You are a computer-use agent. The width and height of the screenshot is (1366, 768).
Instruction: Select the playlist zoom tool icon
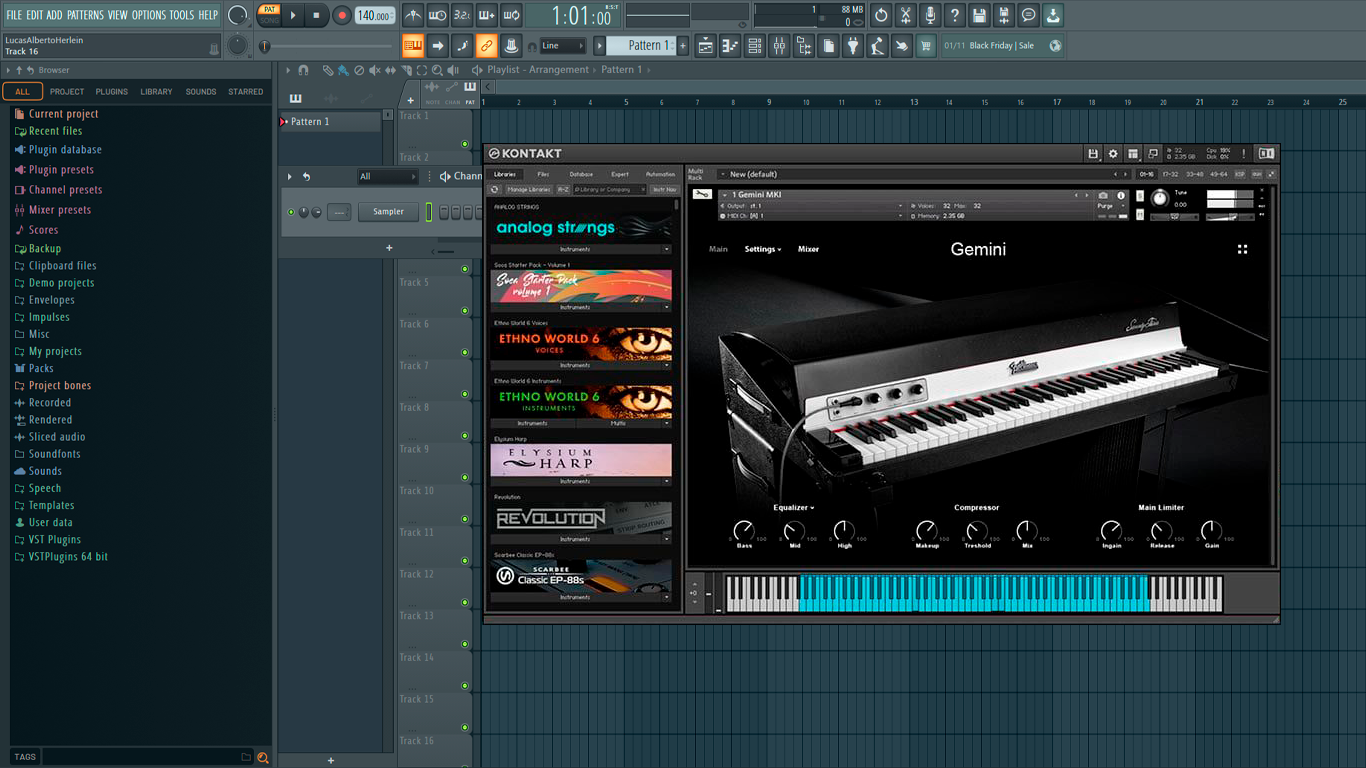tap(437, 70)
